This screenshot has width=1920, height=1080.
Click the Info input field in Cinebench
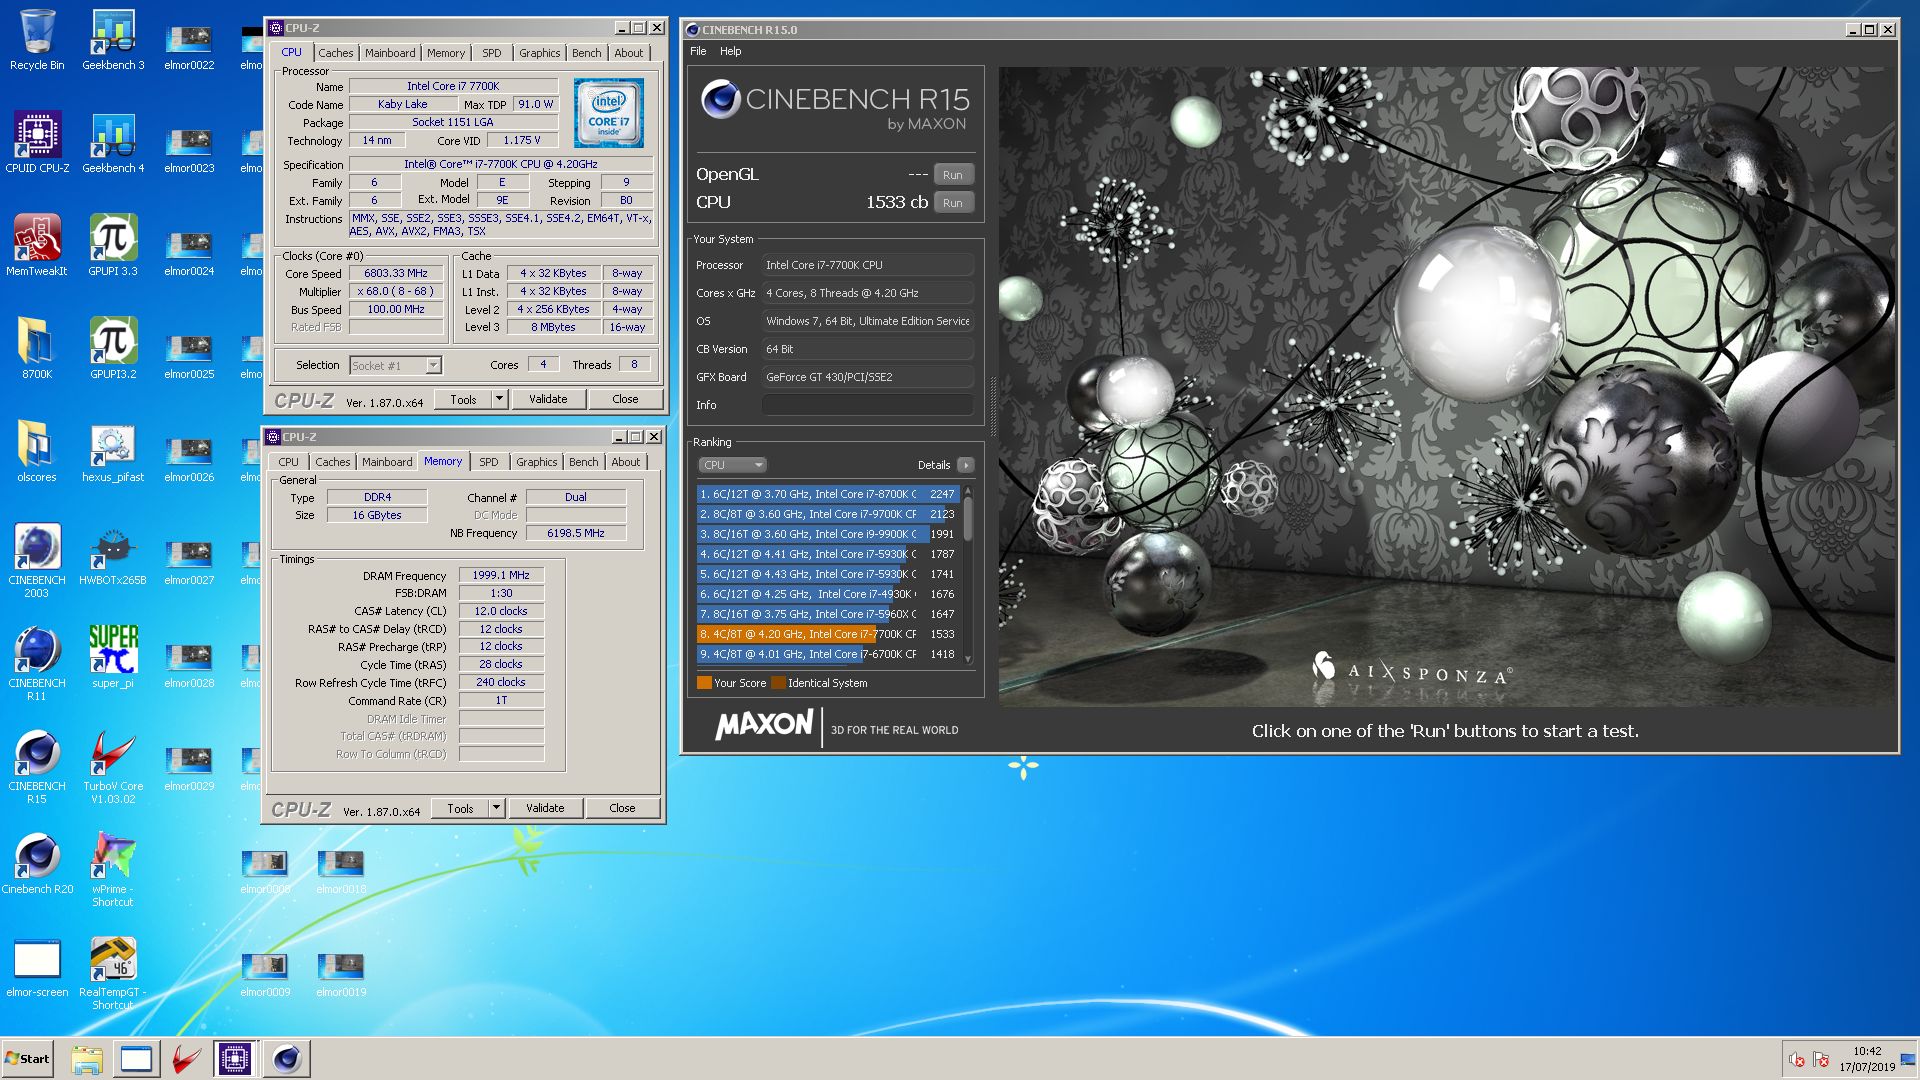[x=867, y=405]
